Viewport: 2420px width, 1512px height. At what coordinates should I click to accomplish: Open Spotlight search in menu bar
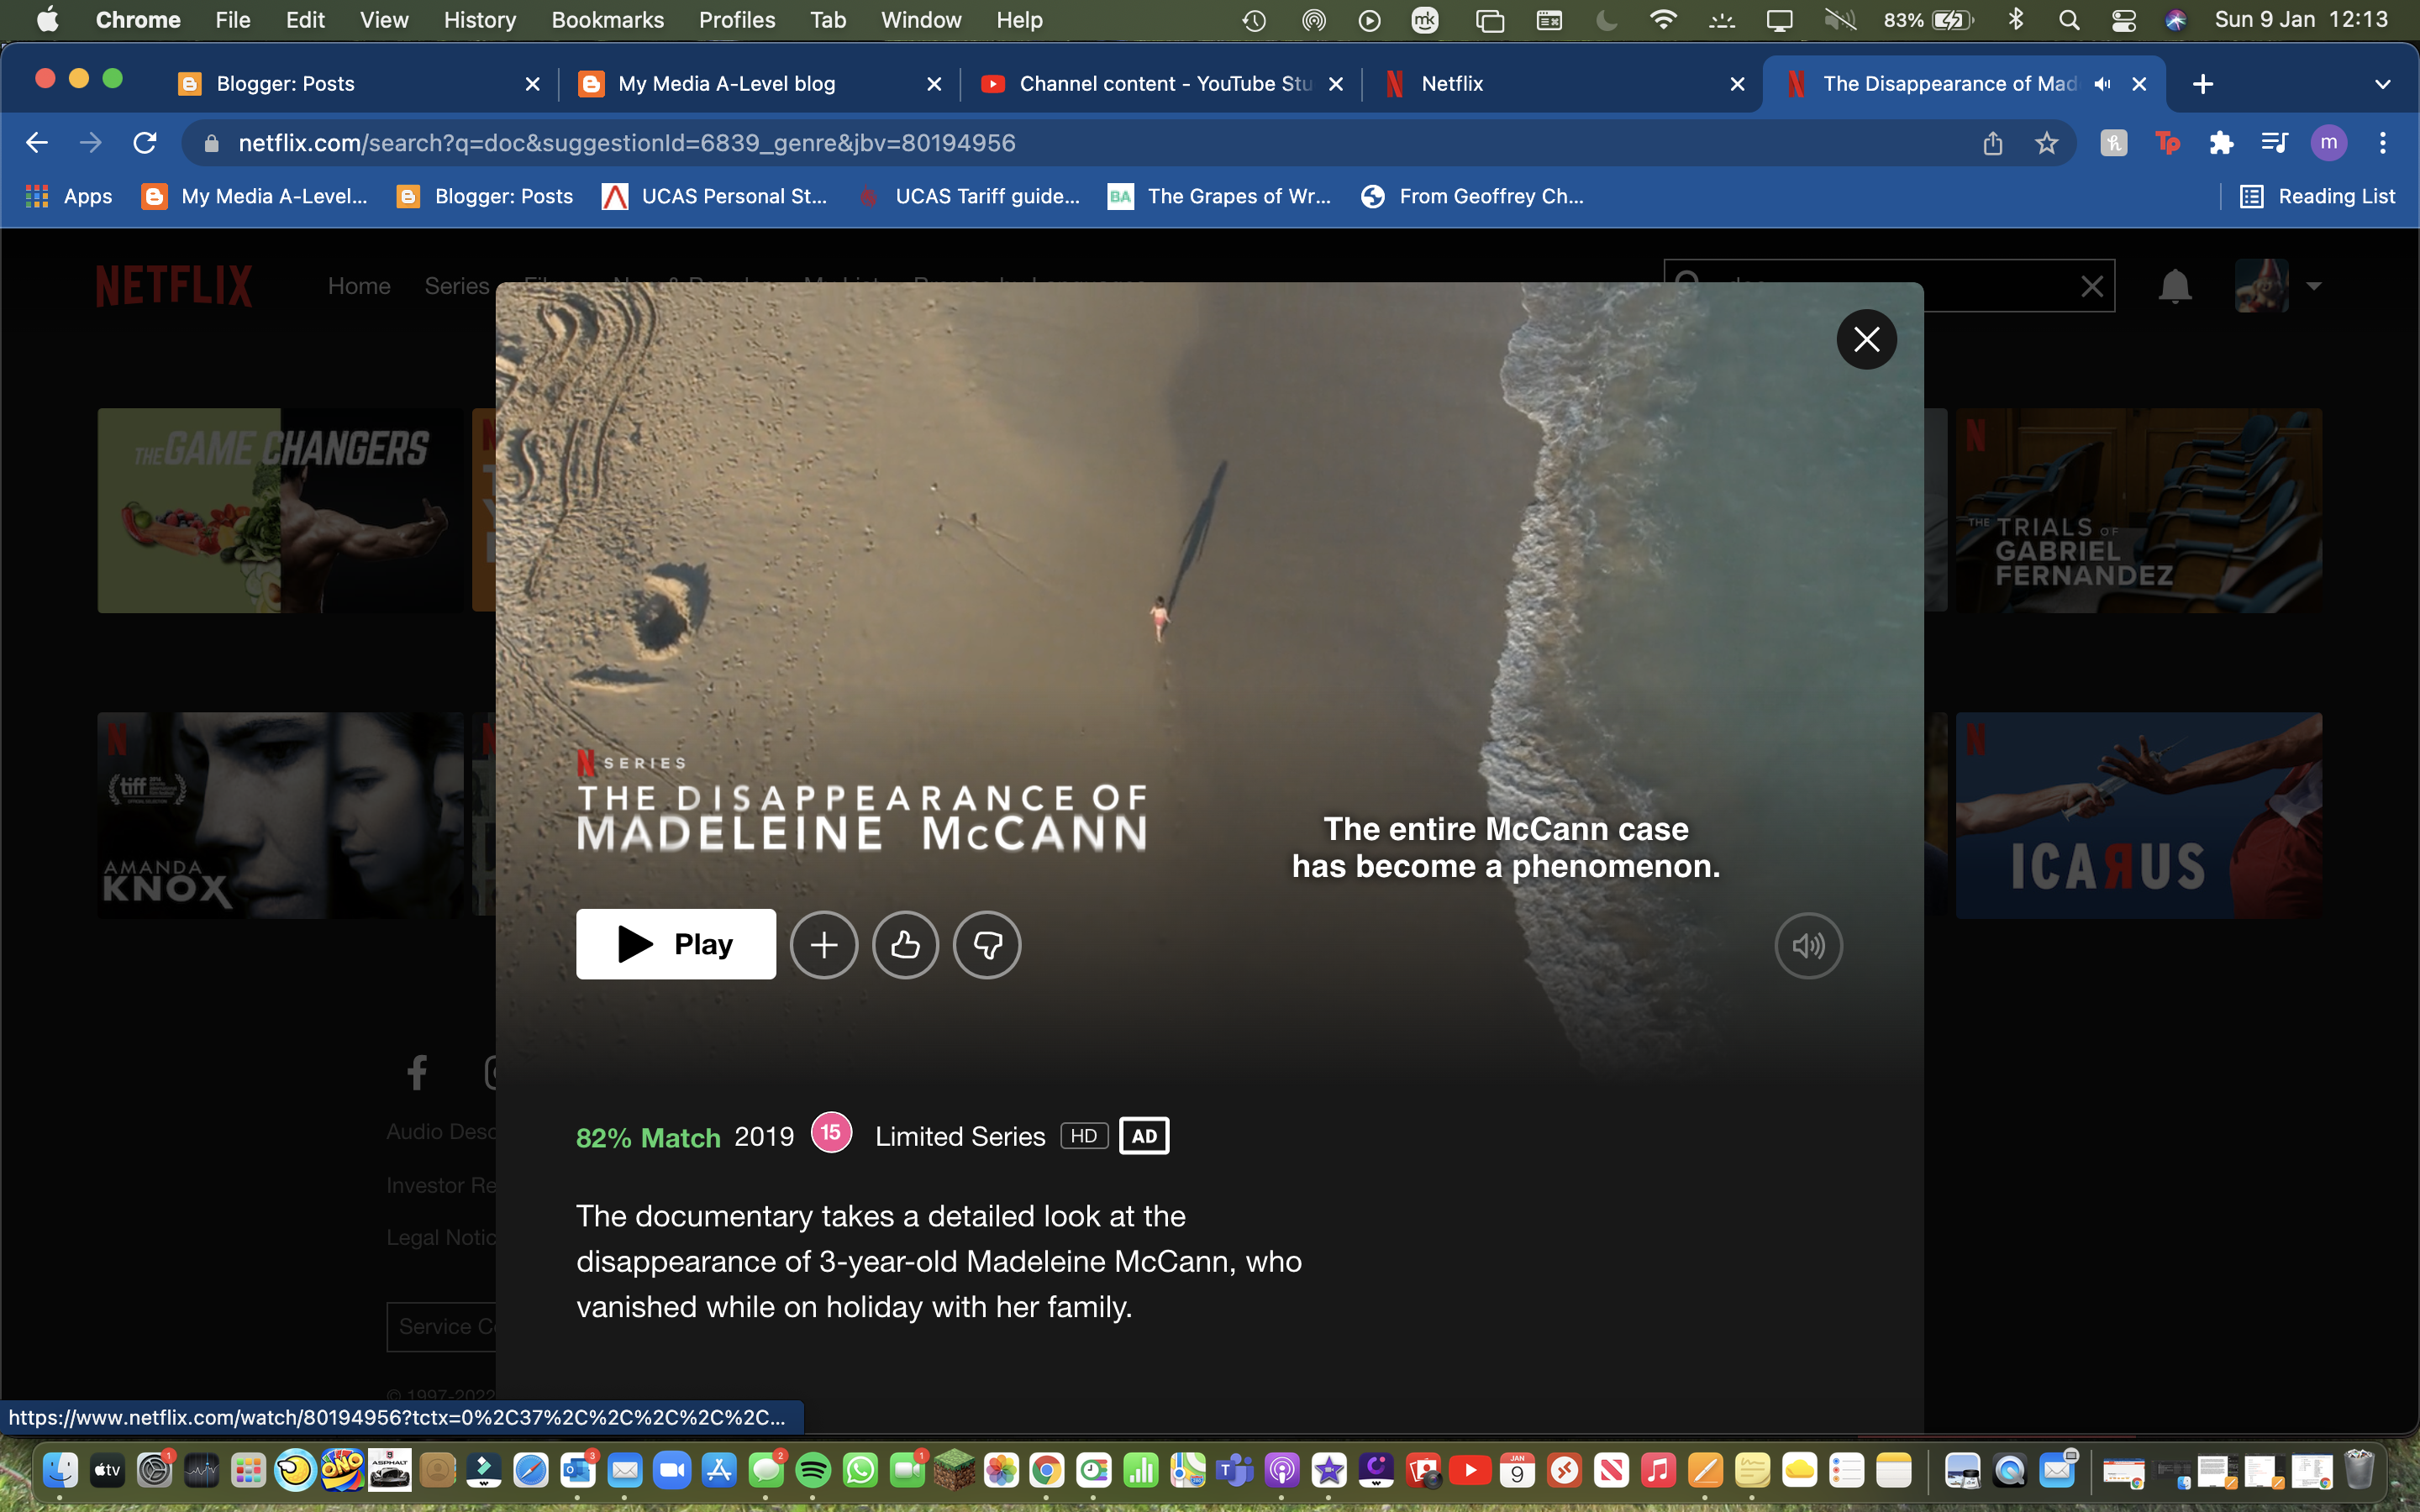tap(2069, 20)
